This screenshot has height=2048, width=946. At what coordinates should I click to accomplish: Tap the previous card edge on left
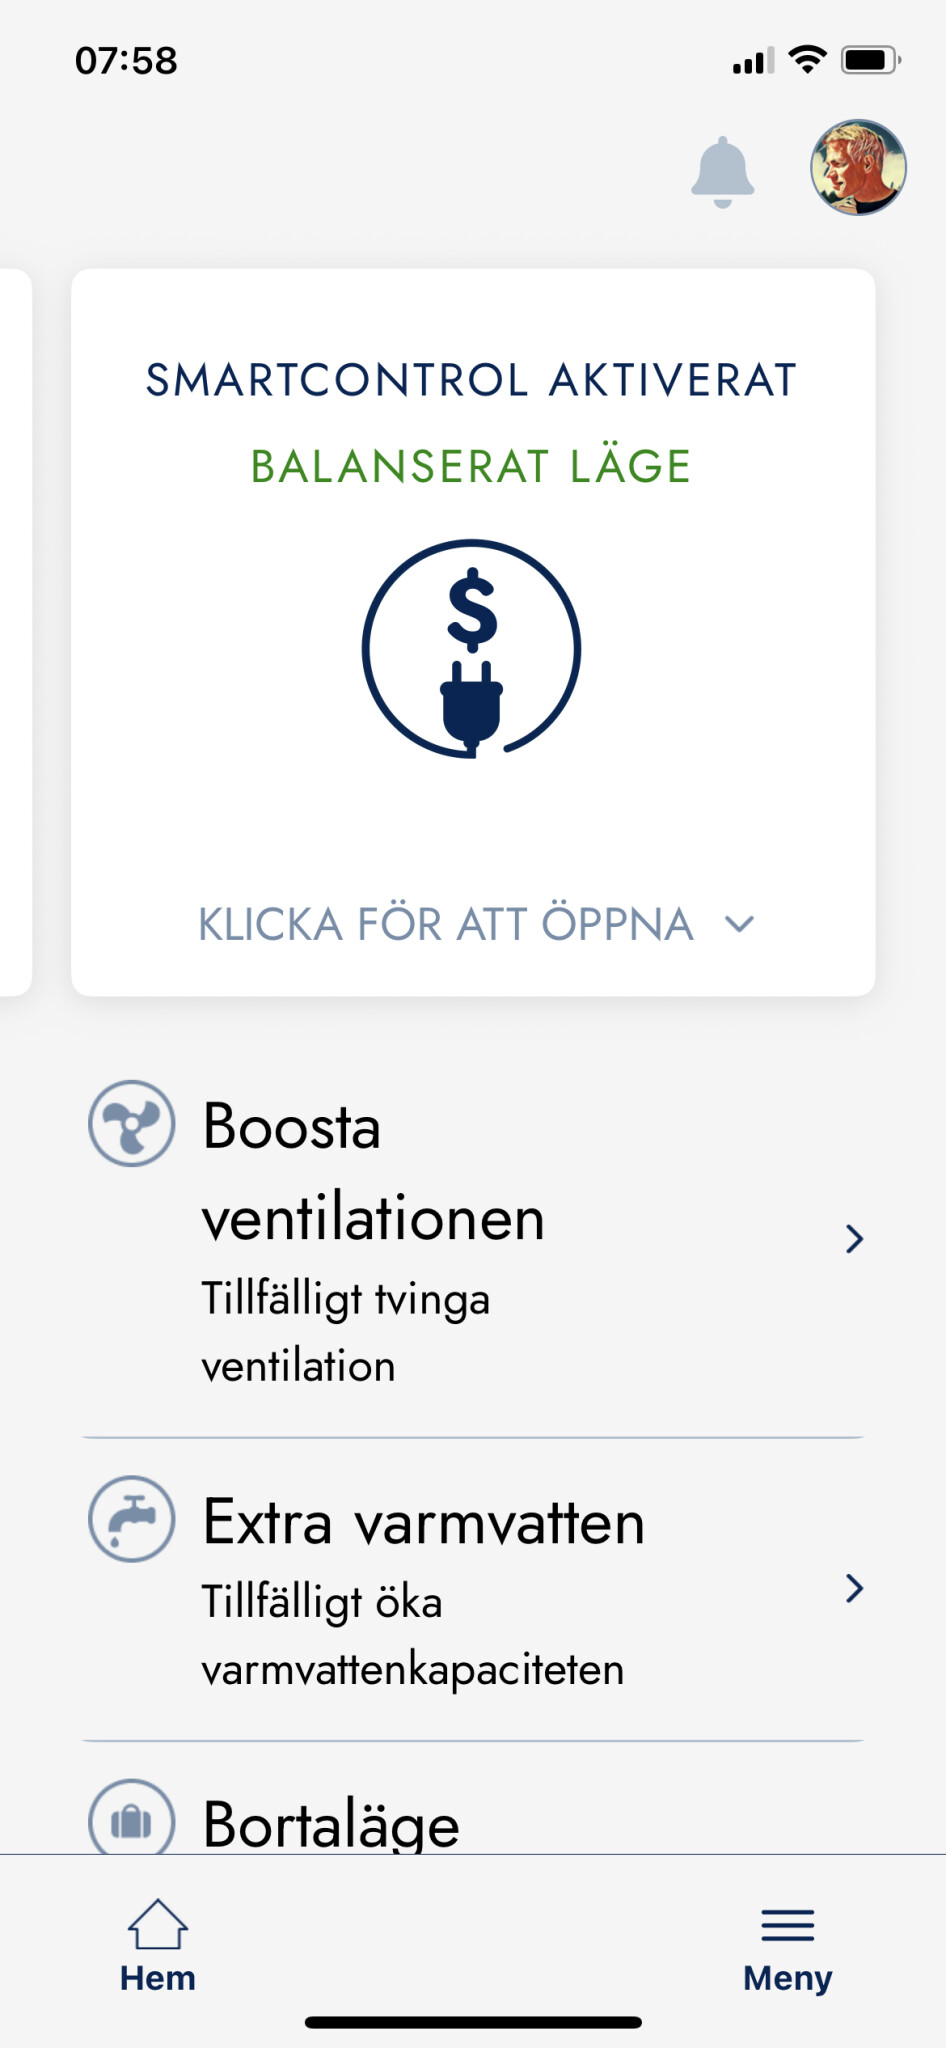14,632
